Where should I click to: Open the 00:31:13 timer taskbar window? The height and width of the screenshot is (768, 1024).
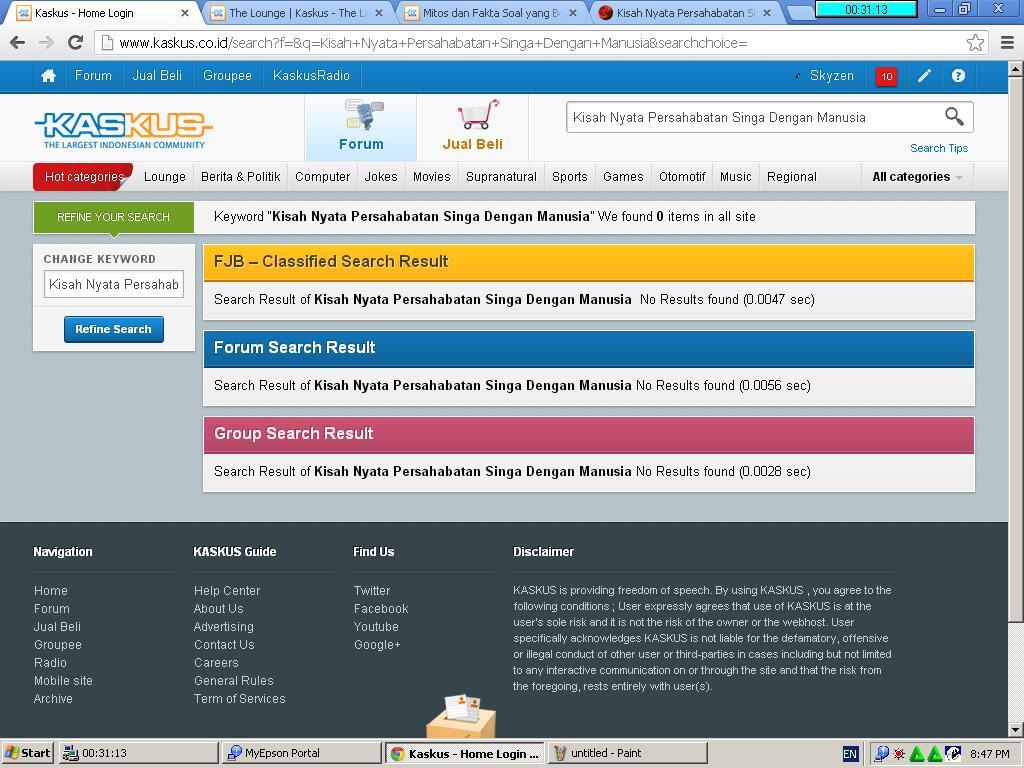tap(138, 753)
